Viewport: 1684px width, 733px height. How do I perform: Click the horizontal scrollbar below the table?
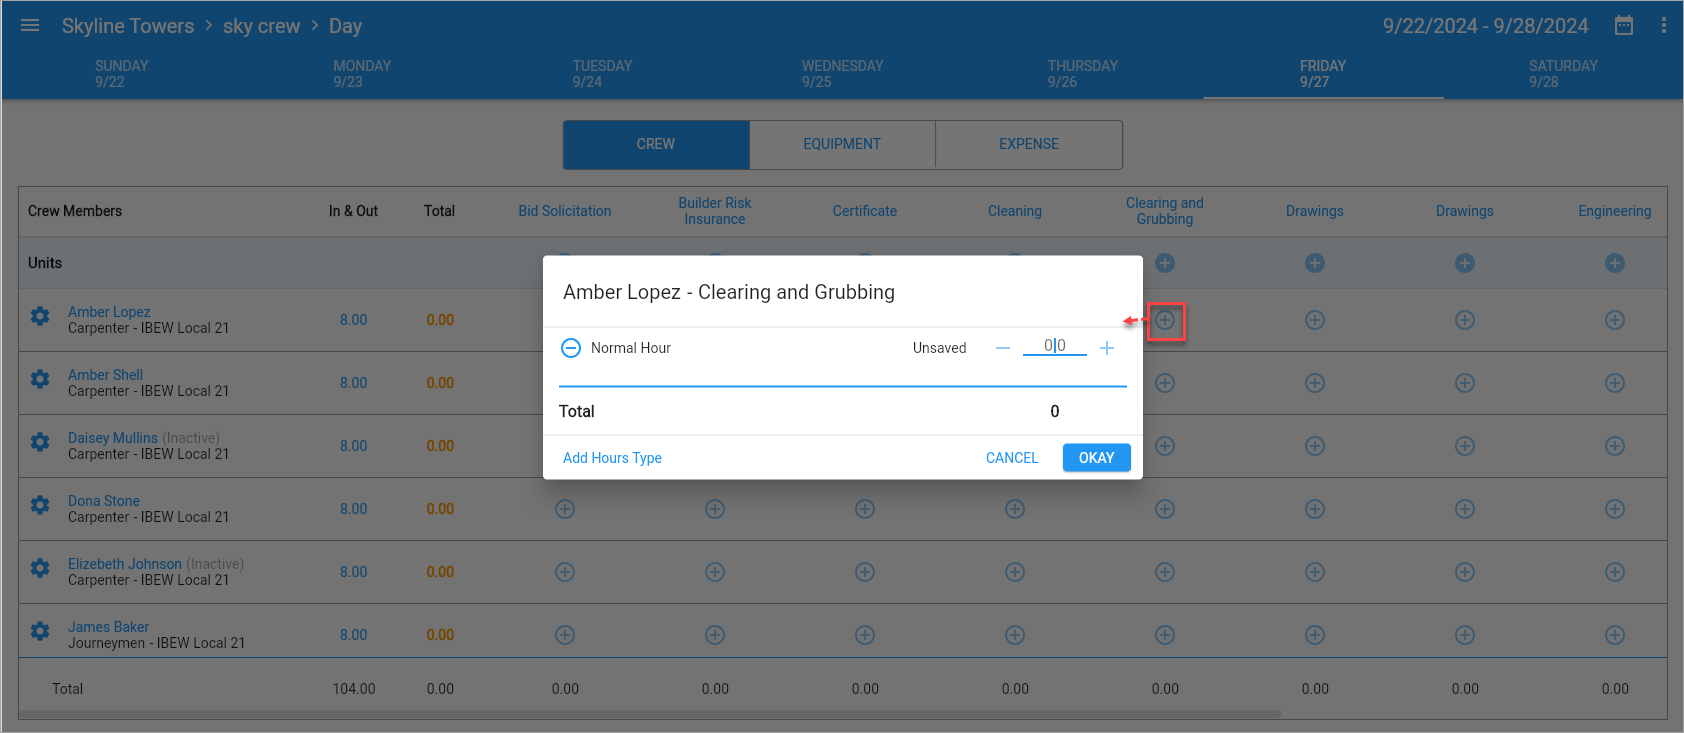pyautogui.click(x=650, y=714)
